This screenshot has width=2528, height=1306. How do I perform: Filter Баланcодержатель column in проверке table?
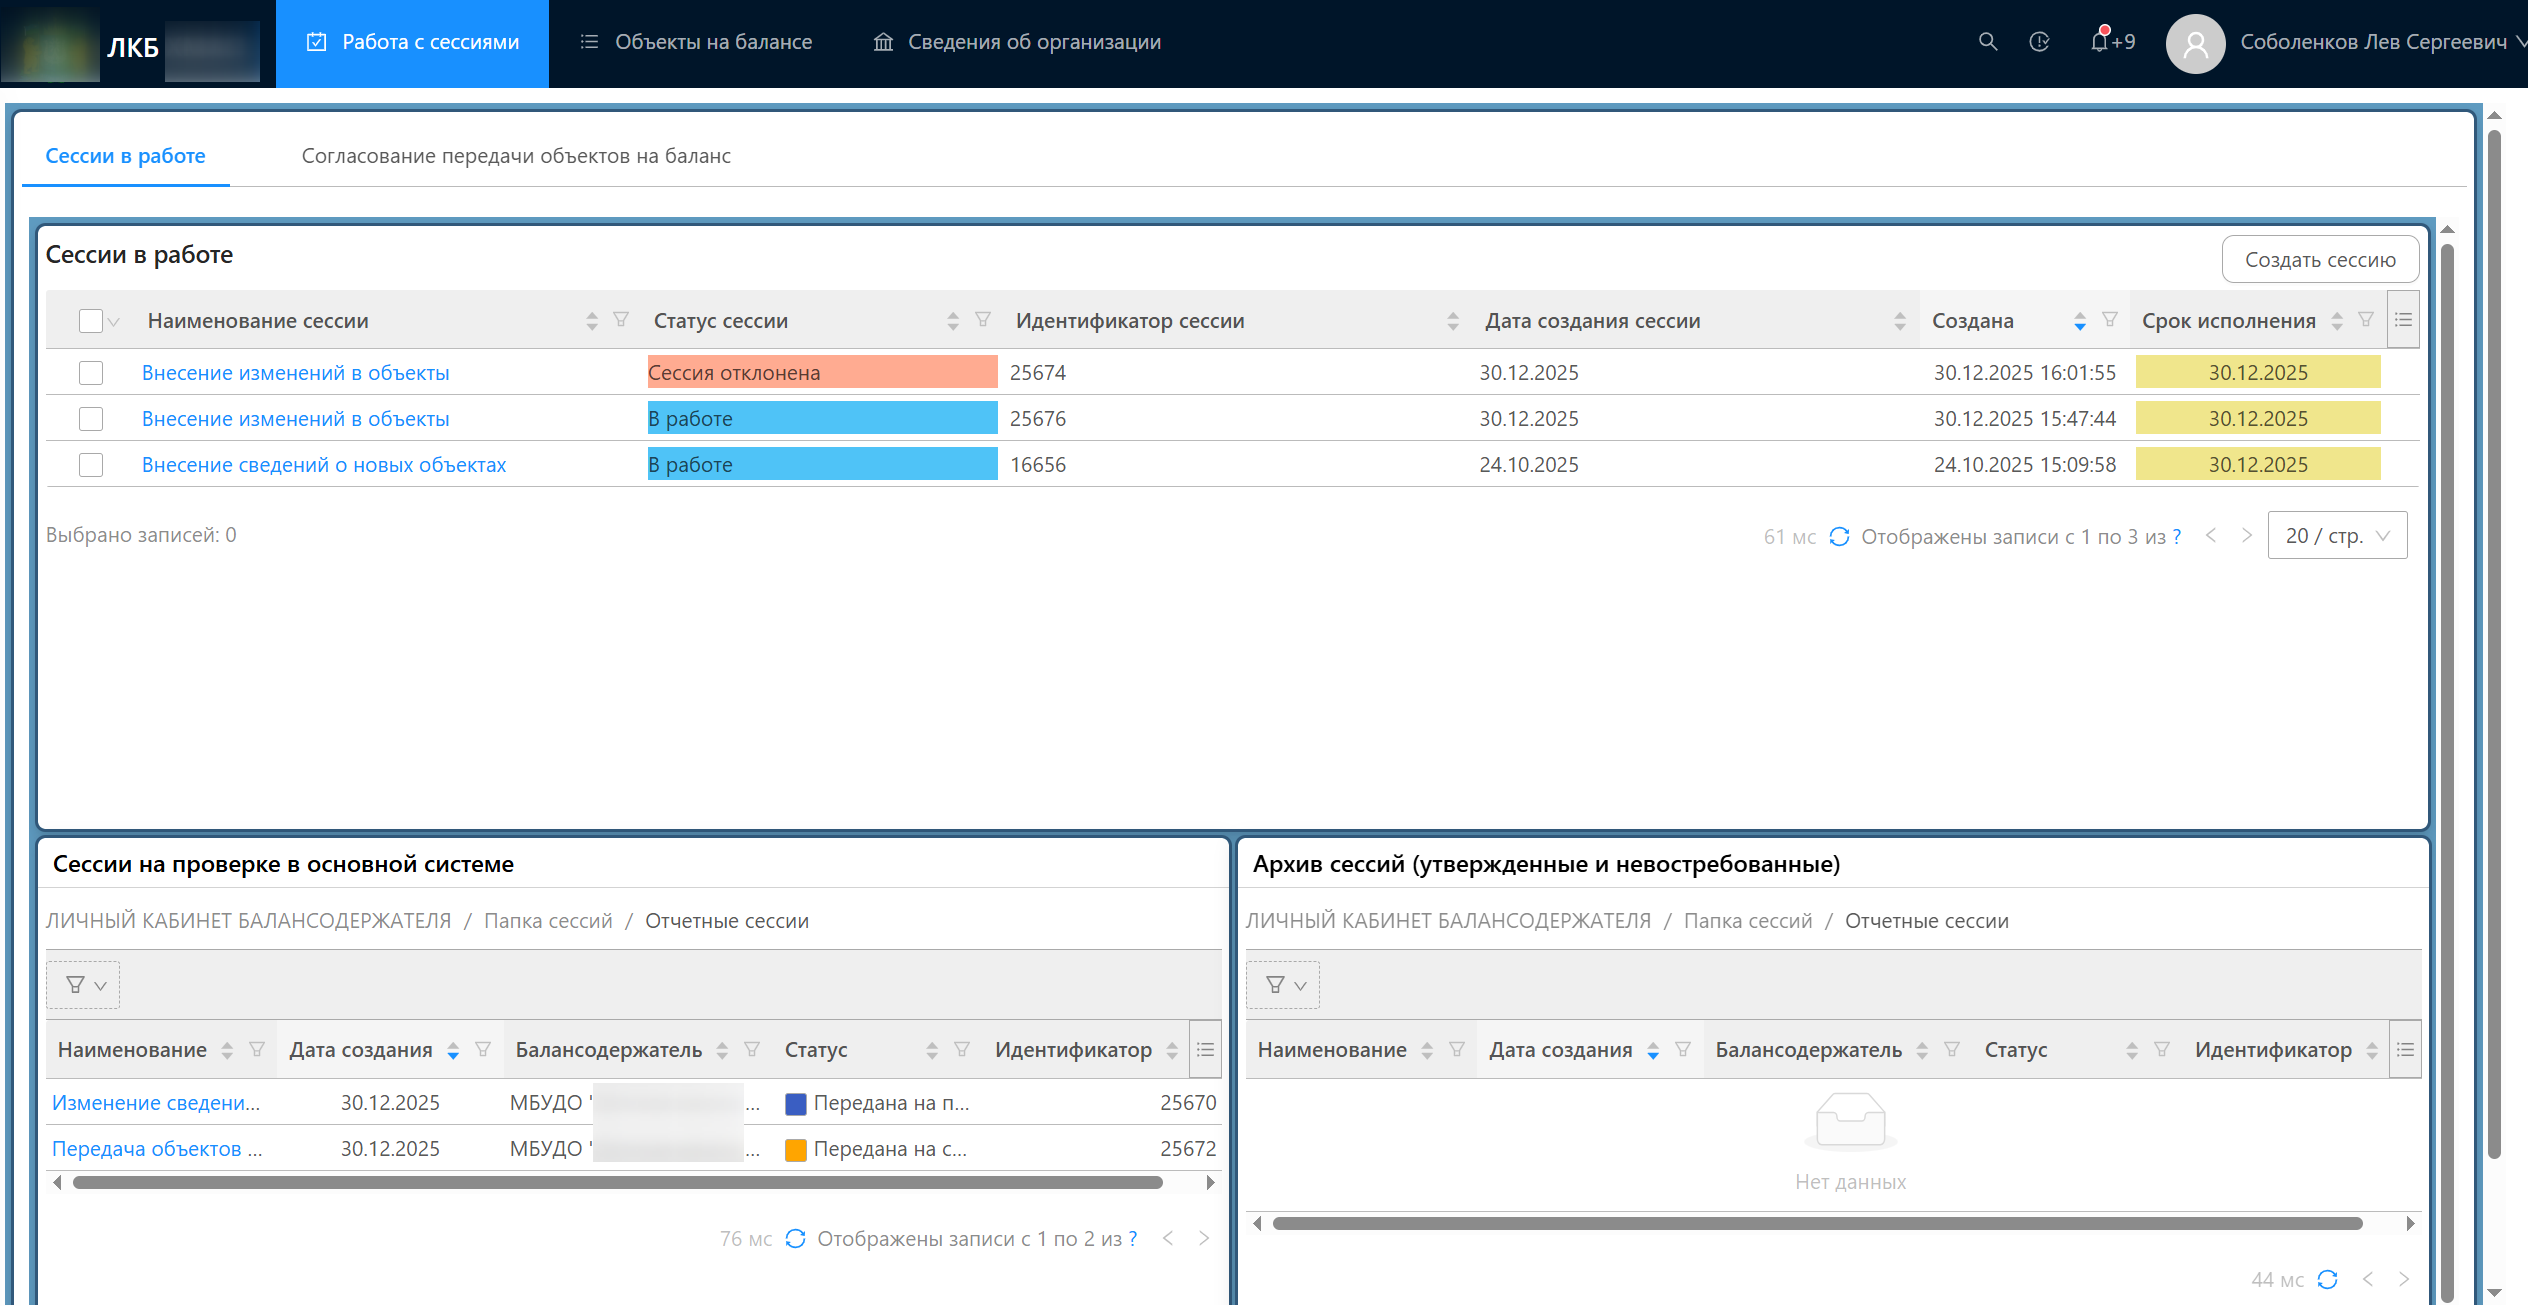(752, 1050)
